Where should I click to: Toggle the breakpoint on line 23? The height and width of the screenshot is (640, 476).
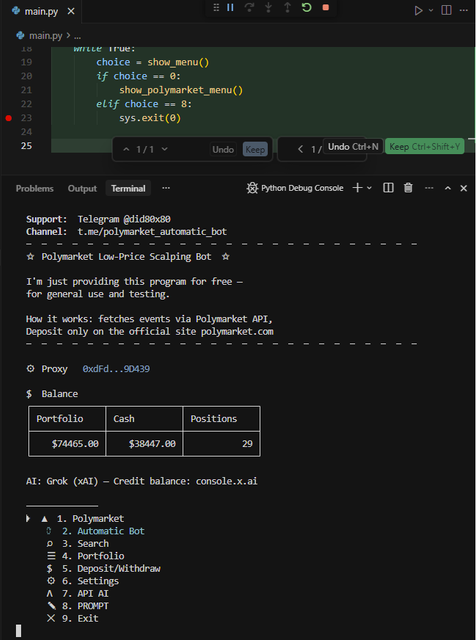click(9, 118)
